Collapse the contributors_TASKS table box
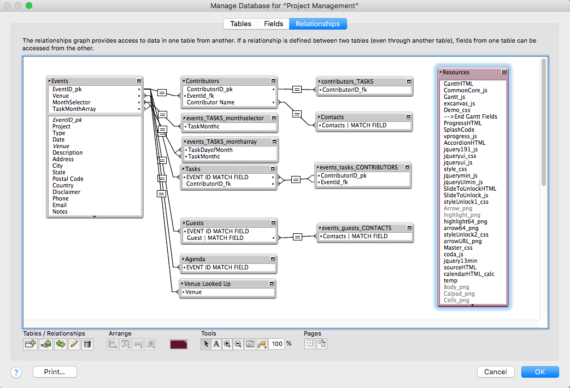570x388 pixels. pos(409,81)
